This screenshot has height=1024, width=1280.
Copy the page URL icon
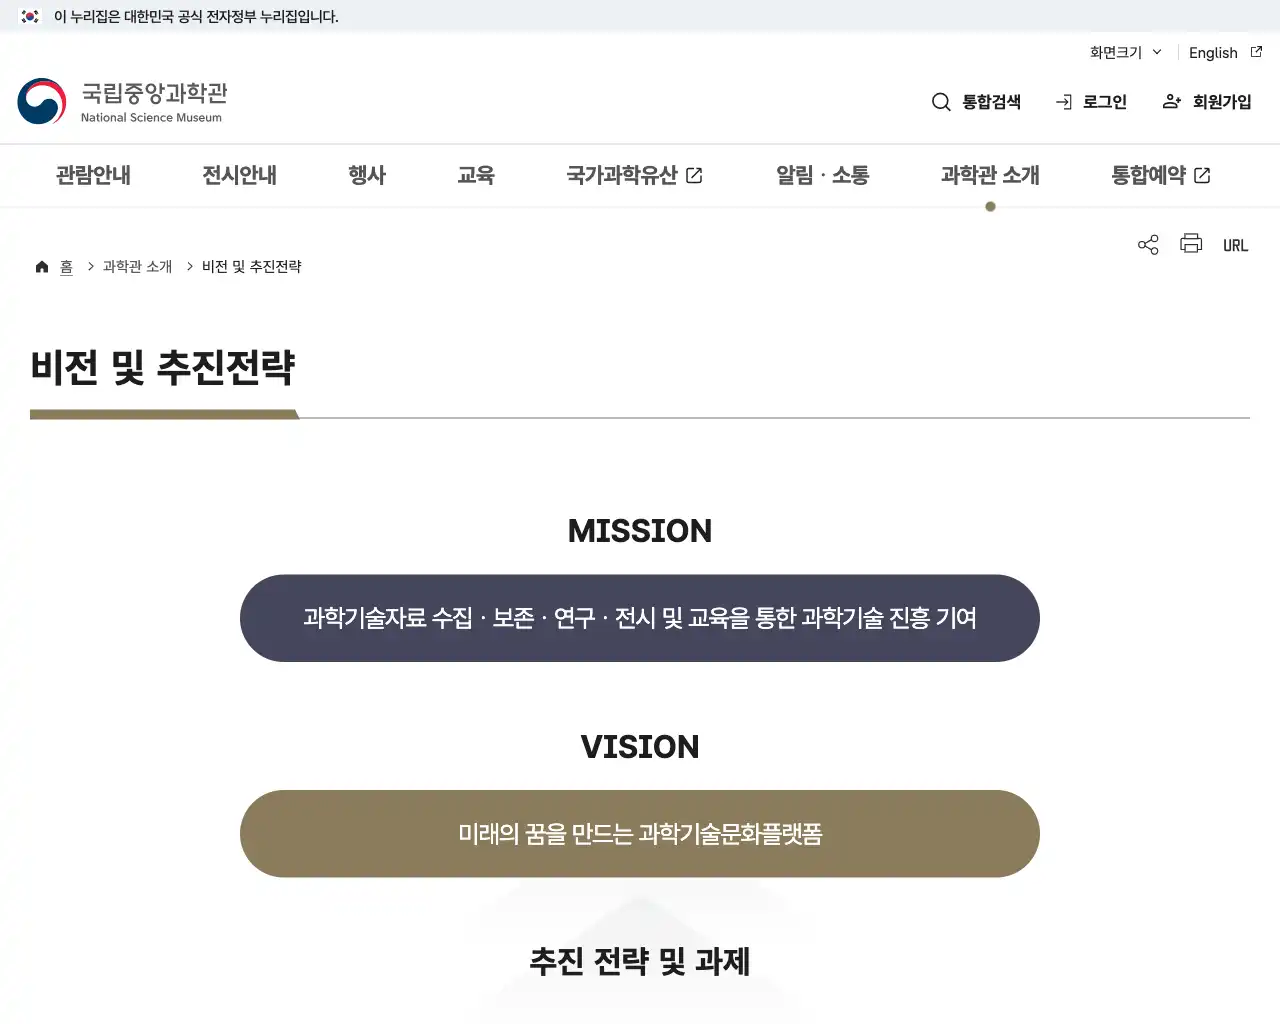[1235, 245]
